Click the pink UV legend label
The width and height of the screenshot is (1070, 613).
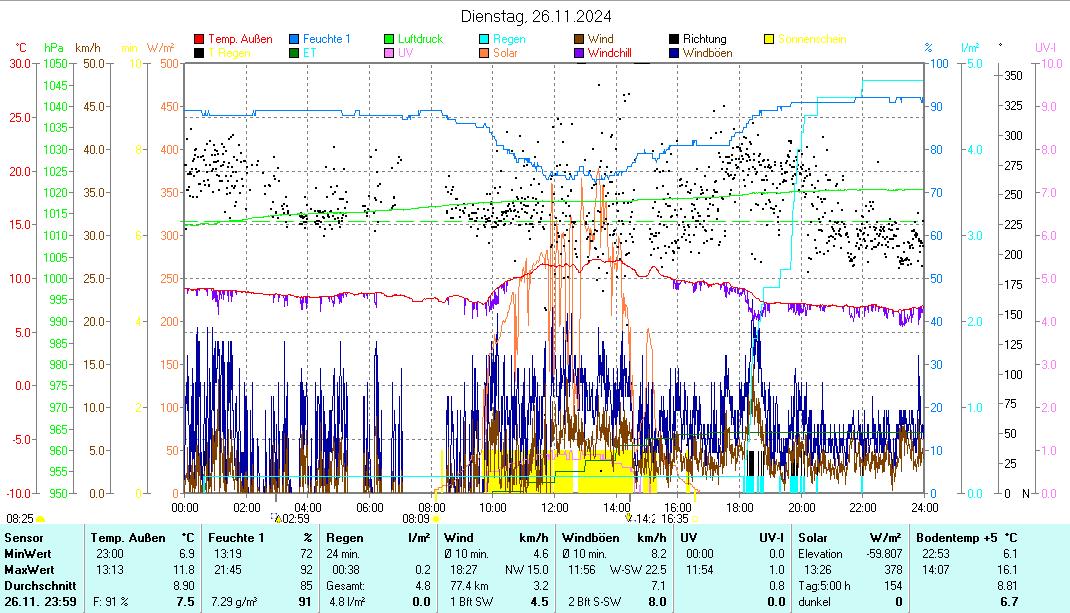coord(405,53)
